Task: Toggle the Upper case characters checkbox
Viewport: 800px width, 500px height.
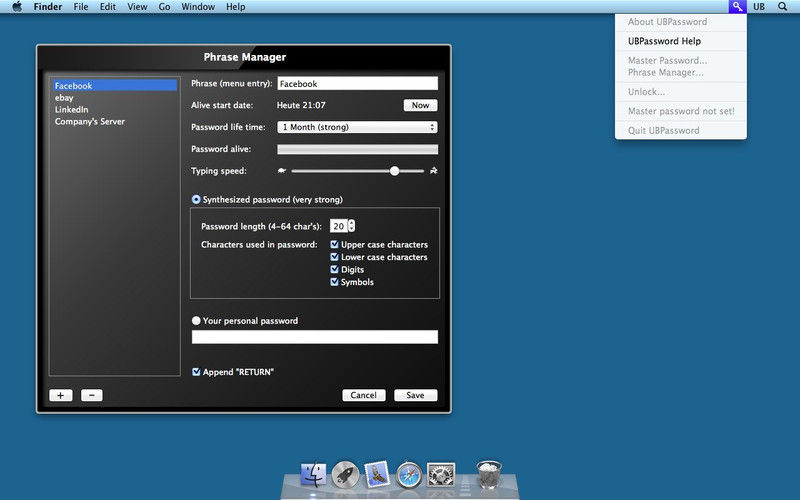Action: pyautogui.click(x=335, y=245)
